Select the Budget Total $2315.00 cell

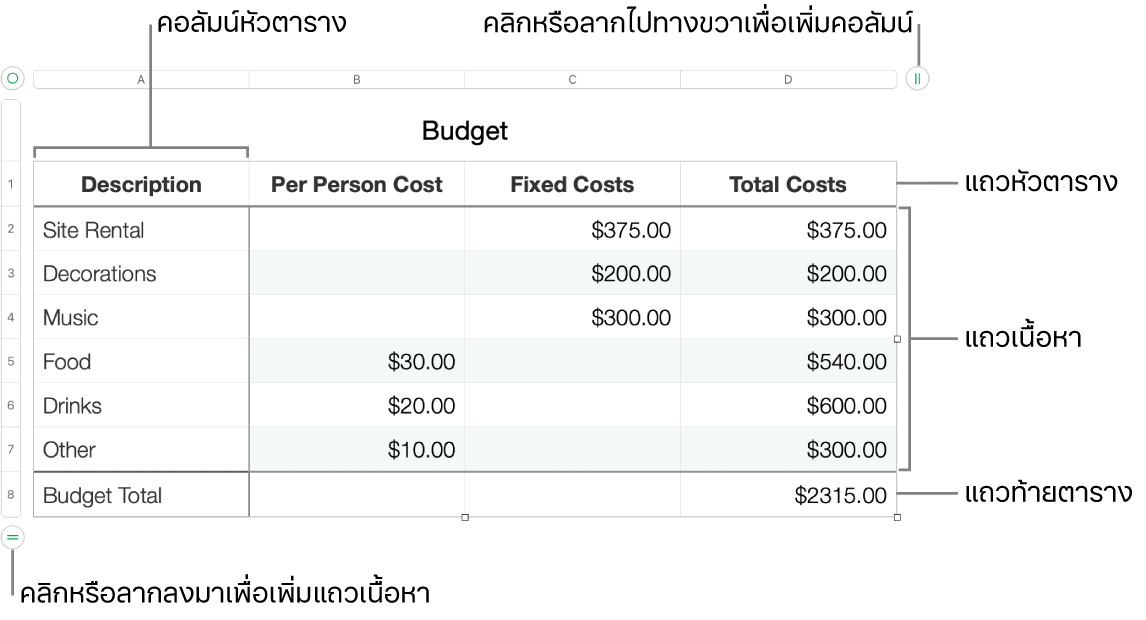788,495
